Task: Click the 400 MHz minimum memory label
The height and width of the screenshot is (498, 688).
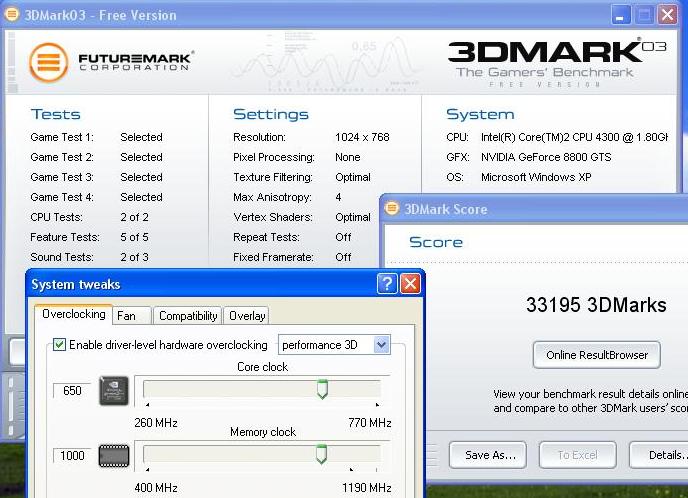Action: 156,488
